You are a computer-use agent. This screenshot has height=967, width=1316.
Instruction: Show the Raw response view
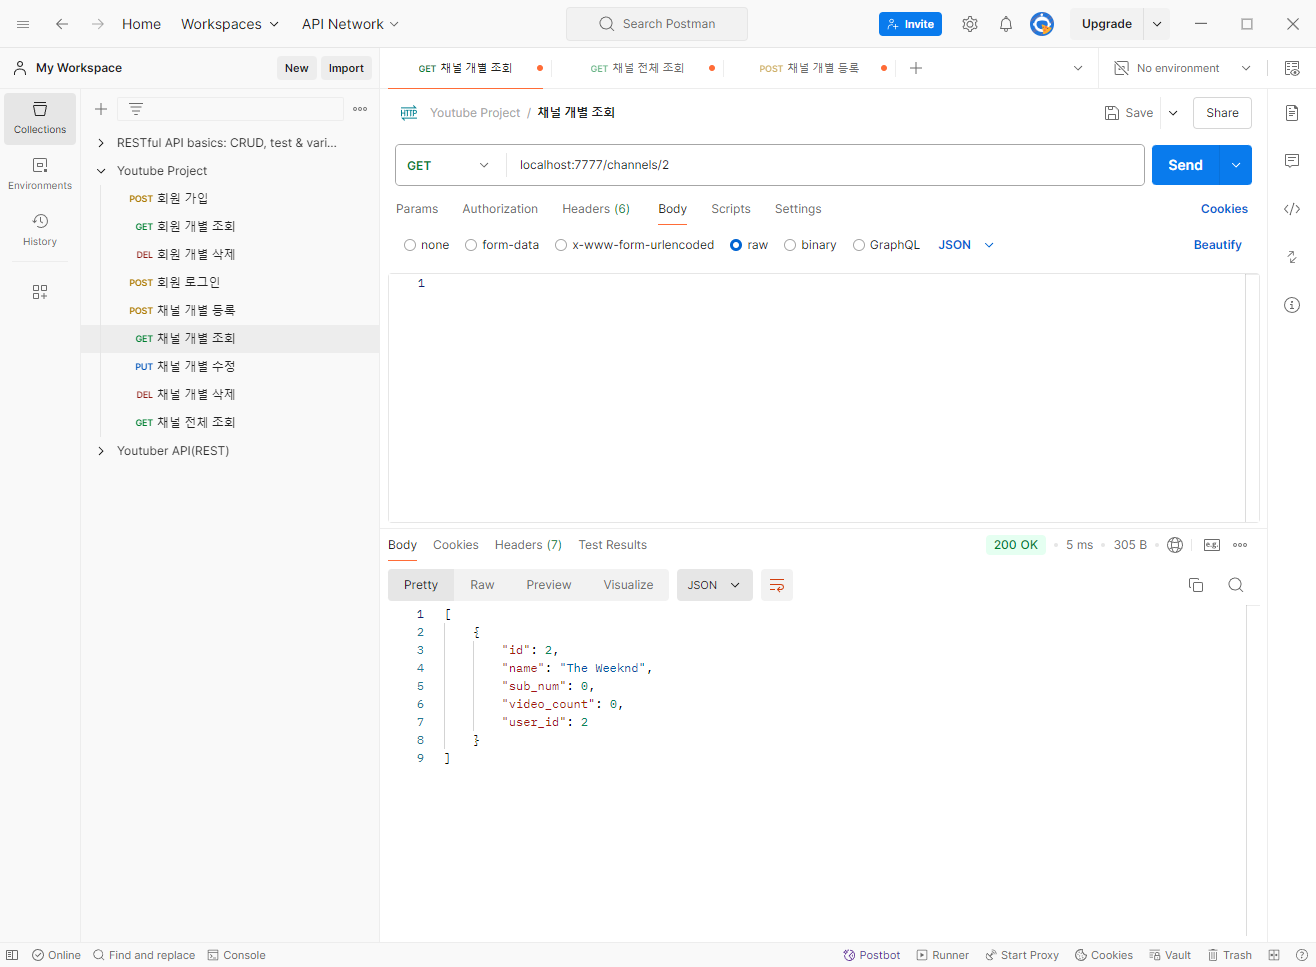point(482,585)
